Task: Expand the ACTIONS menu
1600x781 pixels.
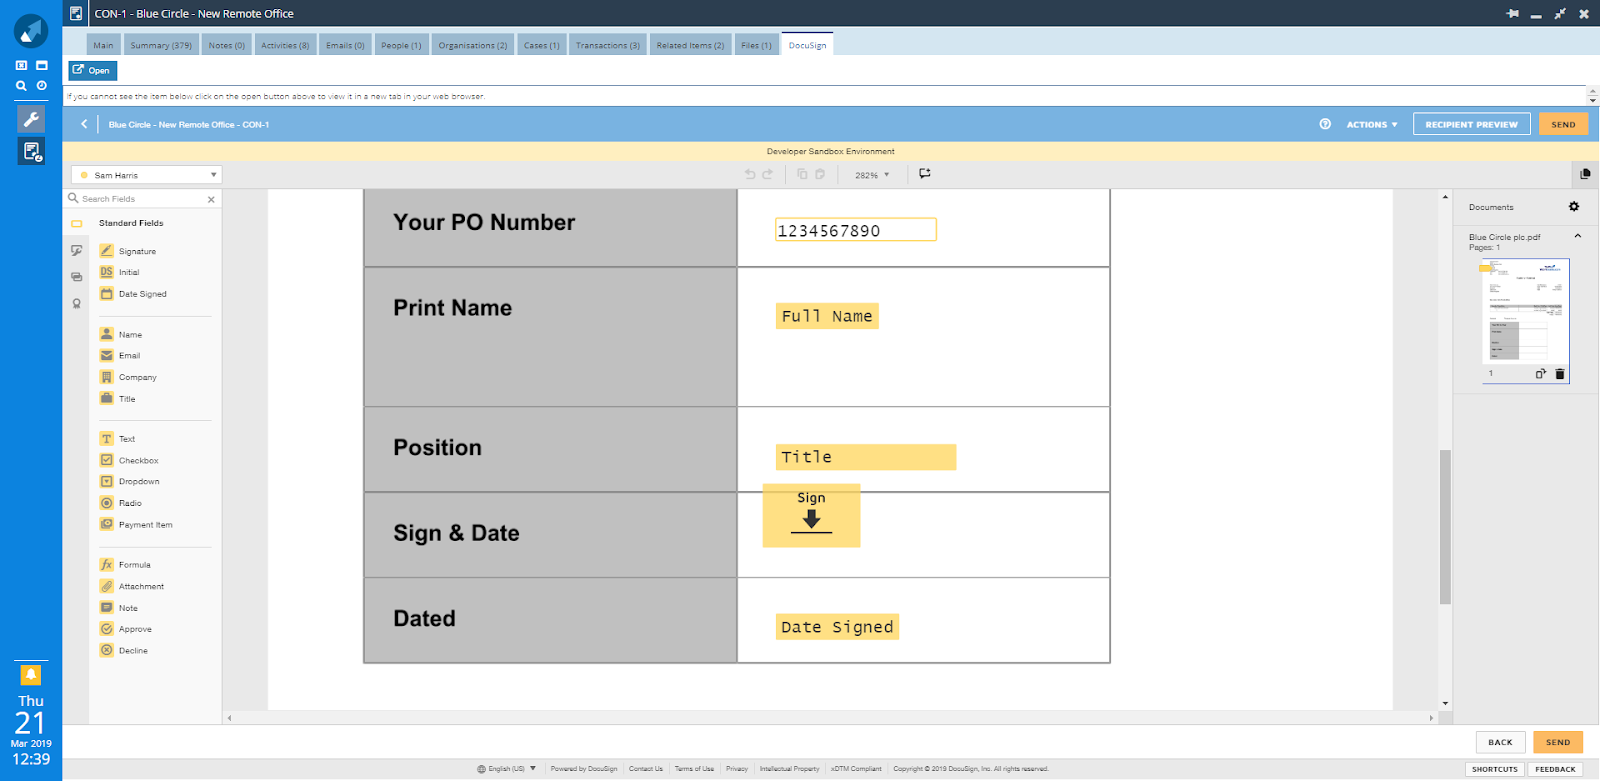Action: click(x=1372, y=125)
